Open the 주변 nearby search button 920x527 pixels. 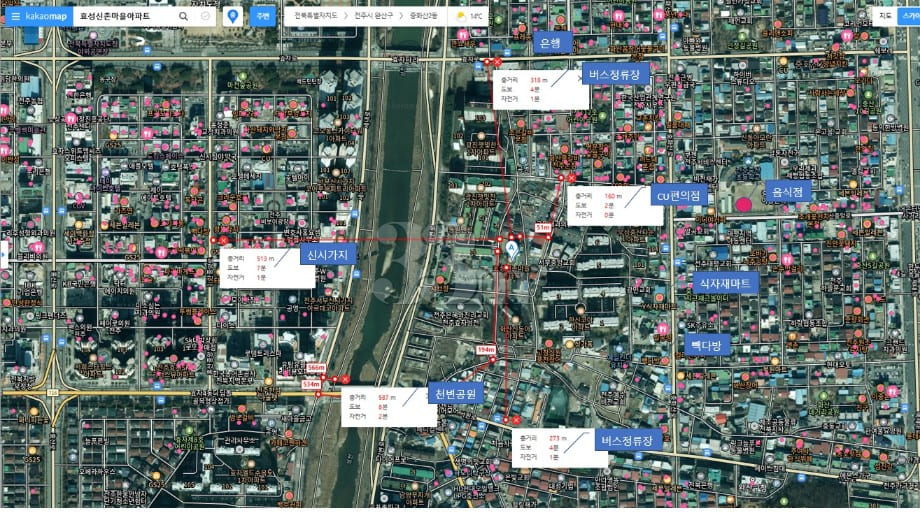pyautogui.click(x=262, y=16)
